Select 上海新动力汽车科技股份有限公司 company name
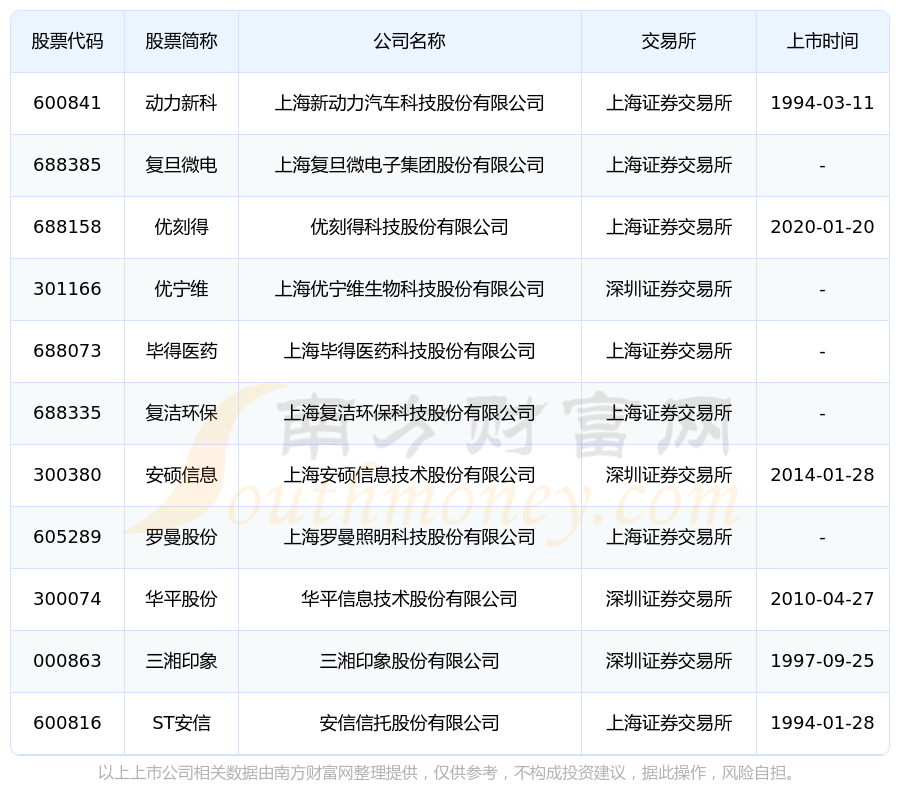This screenshot has height=800, width=900. click(x=409, y=103)
